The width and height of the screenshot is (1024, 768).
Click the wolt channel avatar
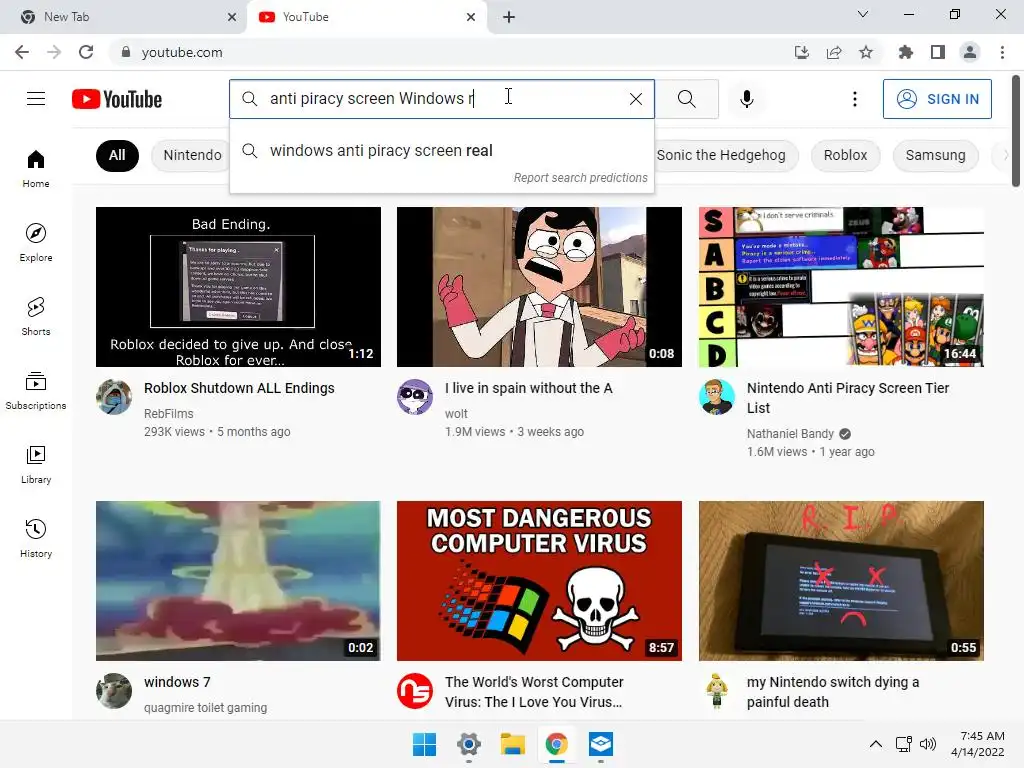point(415,397)
